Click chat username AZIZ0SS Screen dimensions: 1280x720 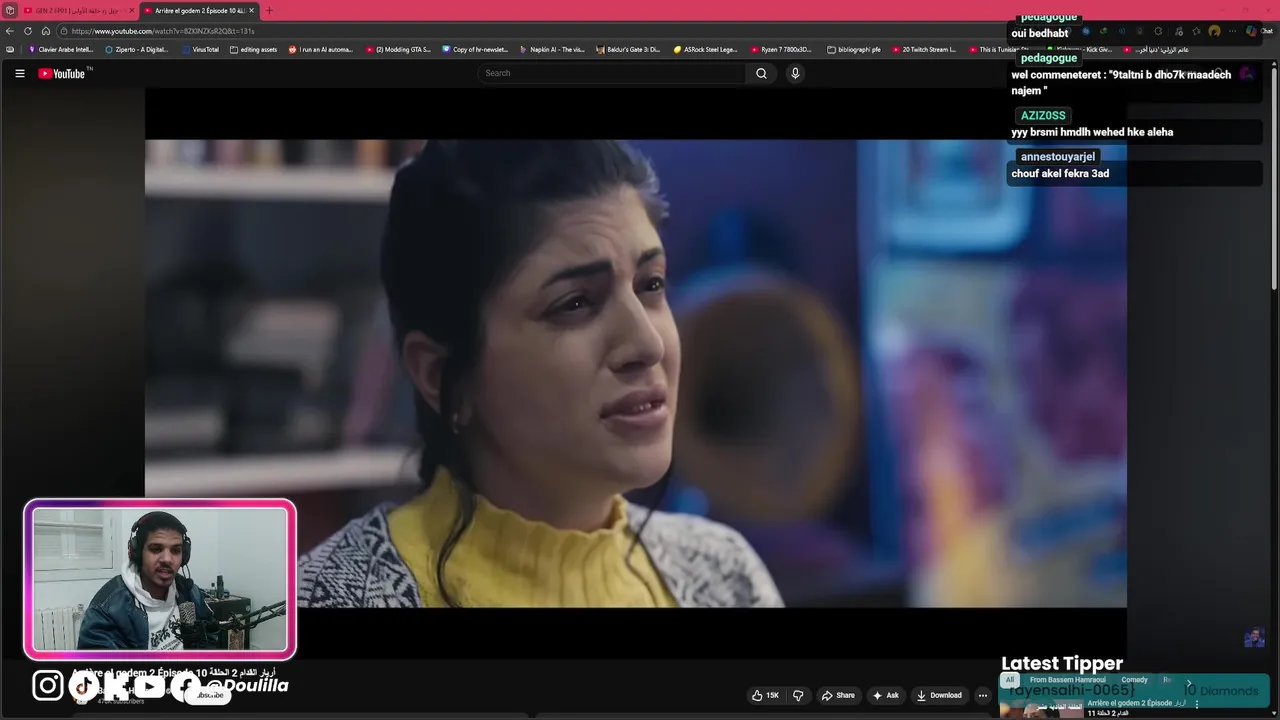coord(1043,115)
